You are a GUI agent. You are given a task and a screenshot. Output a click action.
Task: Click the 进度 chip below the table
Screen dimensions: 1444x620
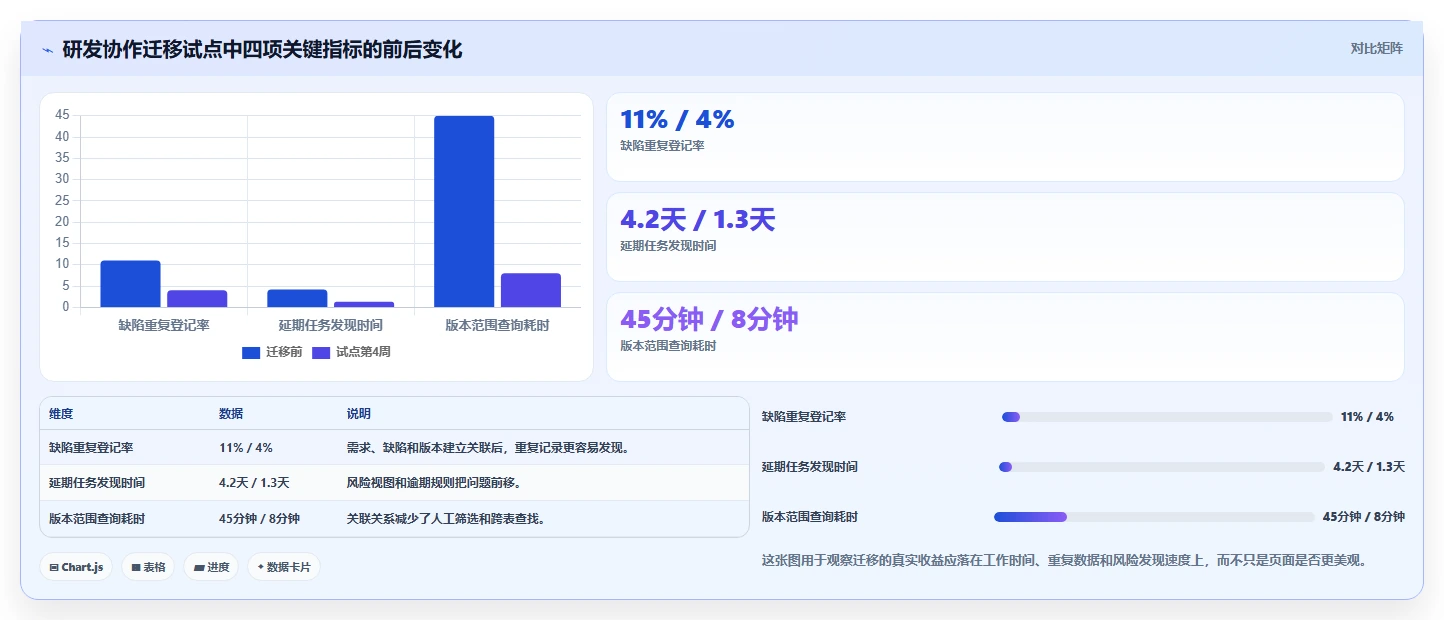click(211, 567)
